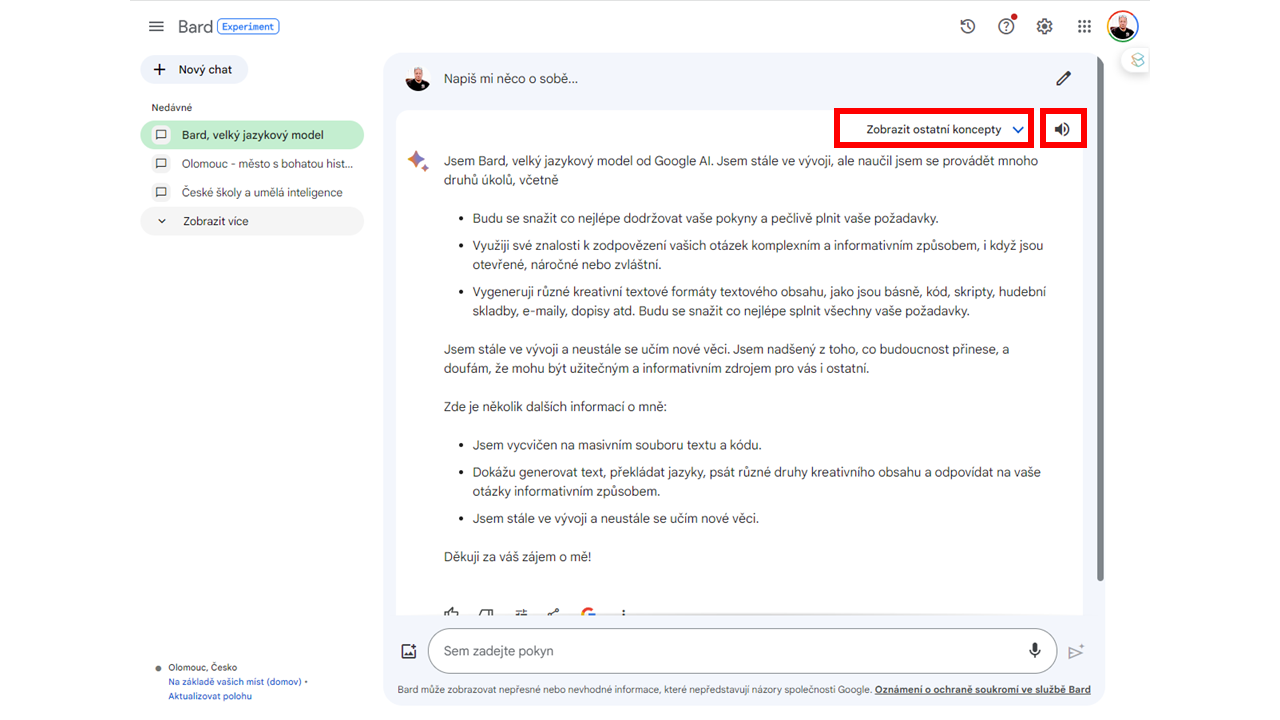Open Google account profile picture
Viewport: 1280px width, 720px height.
click(1122, 26)
